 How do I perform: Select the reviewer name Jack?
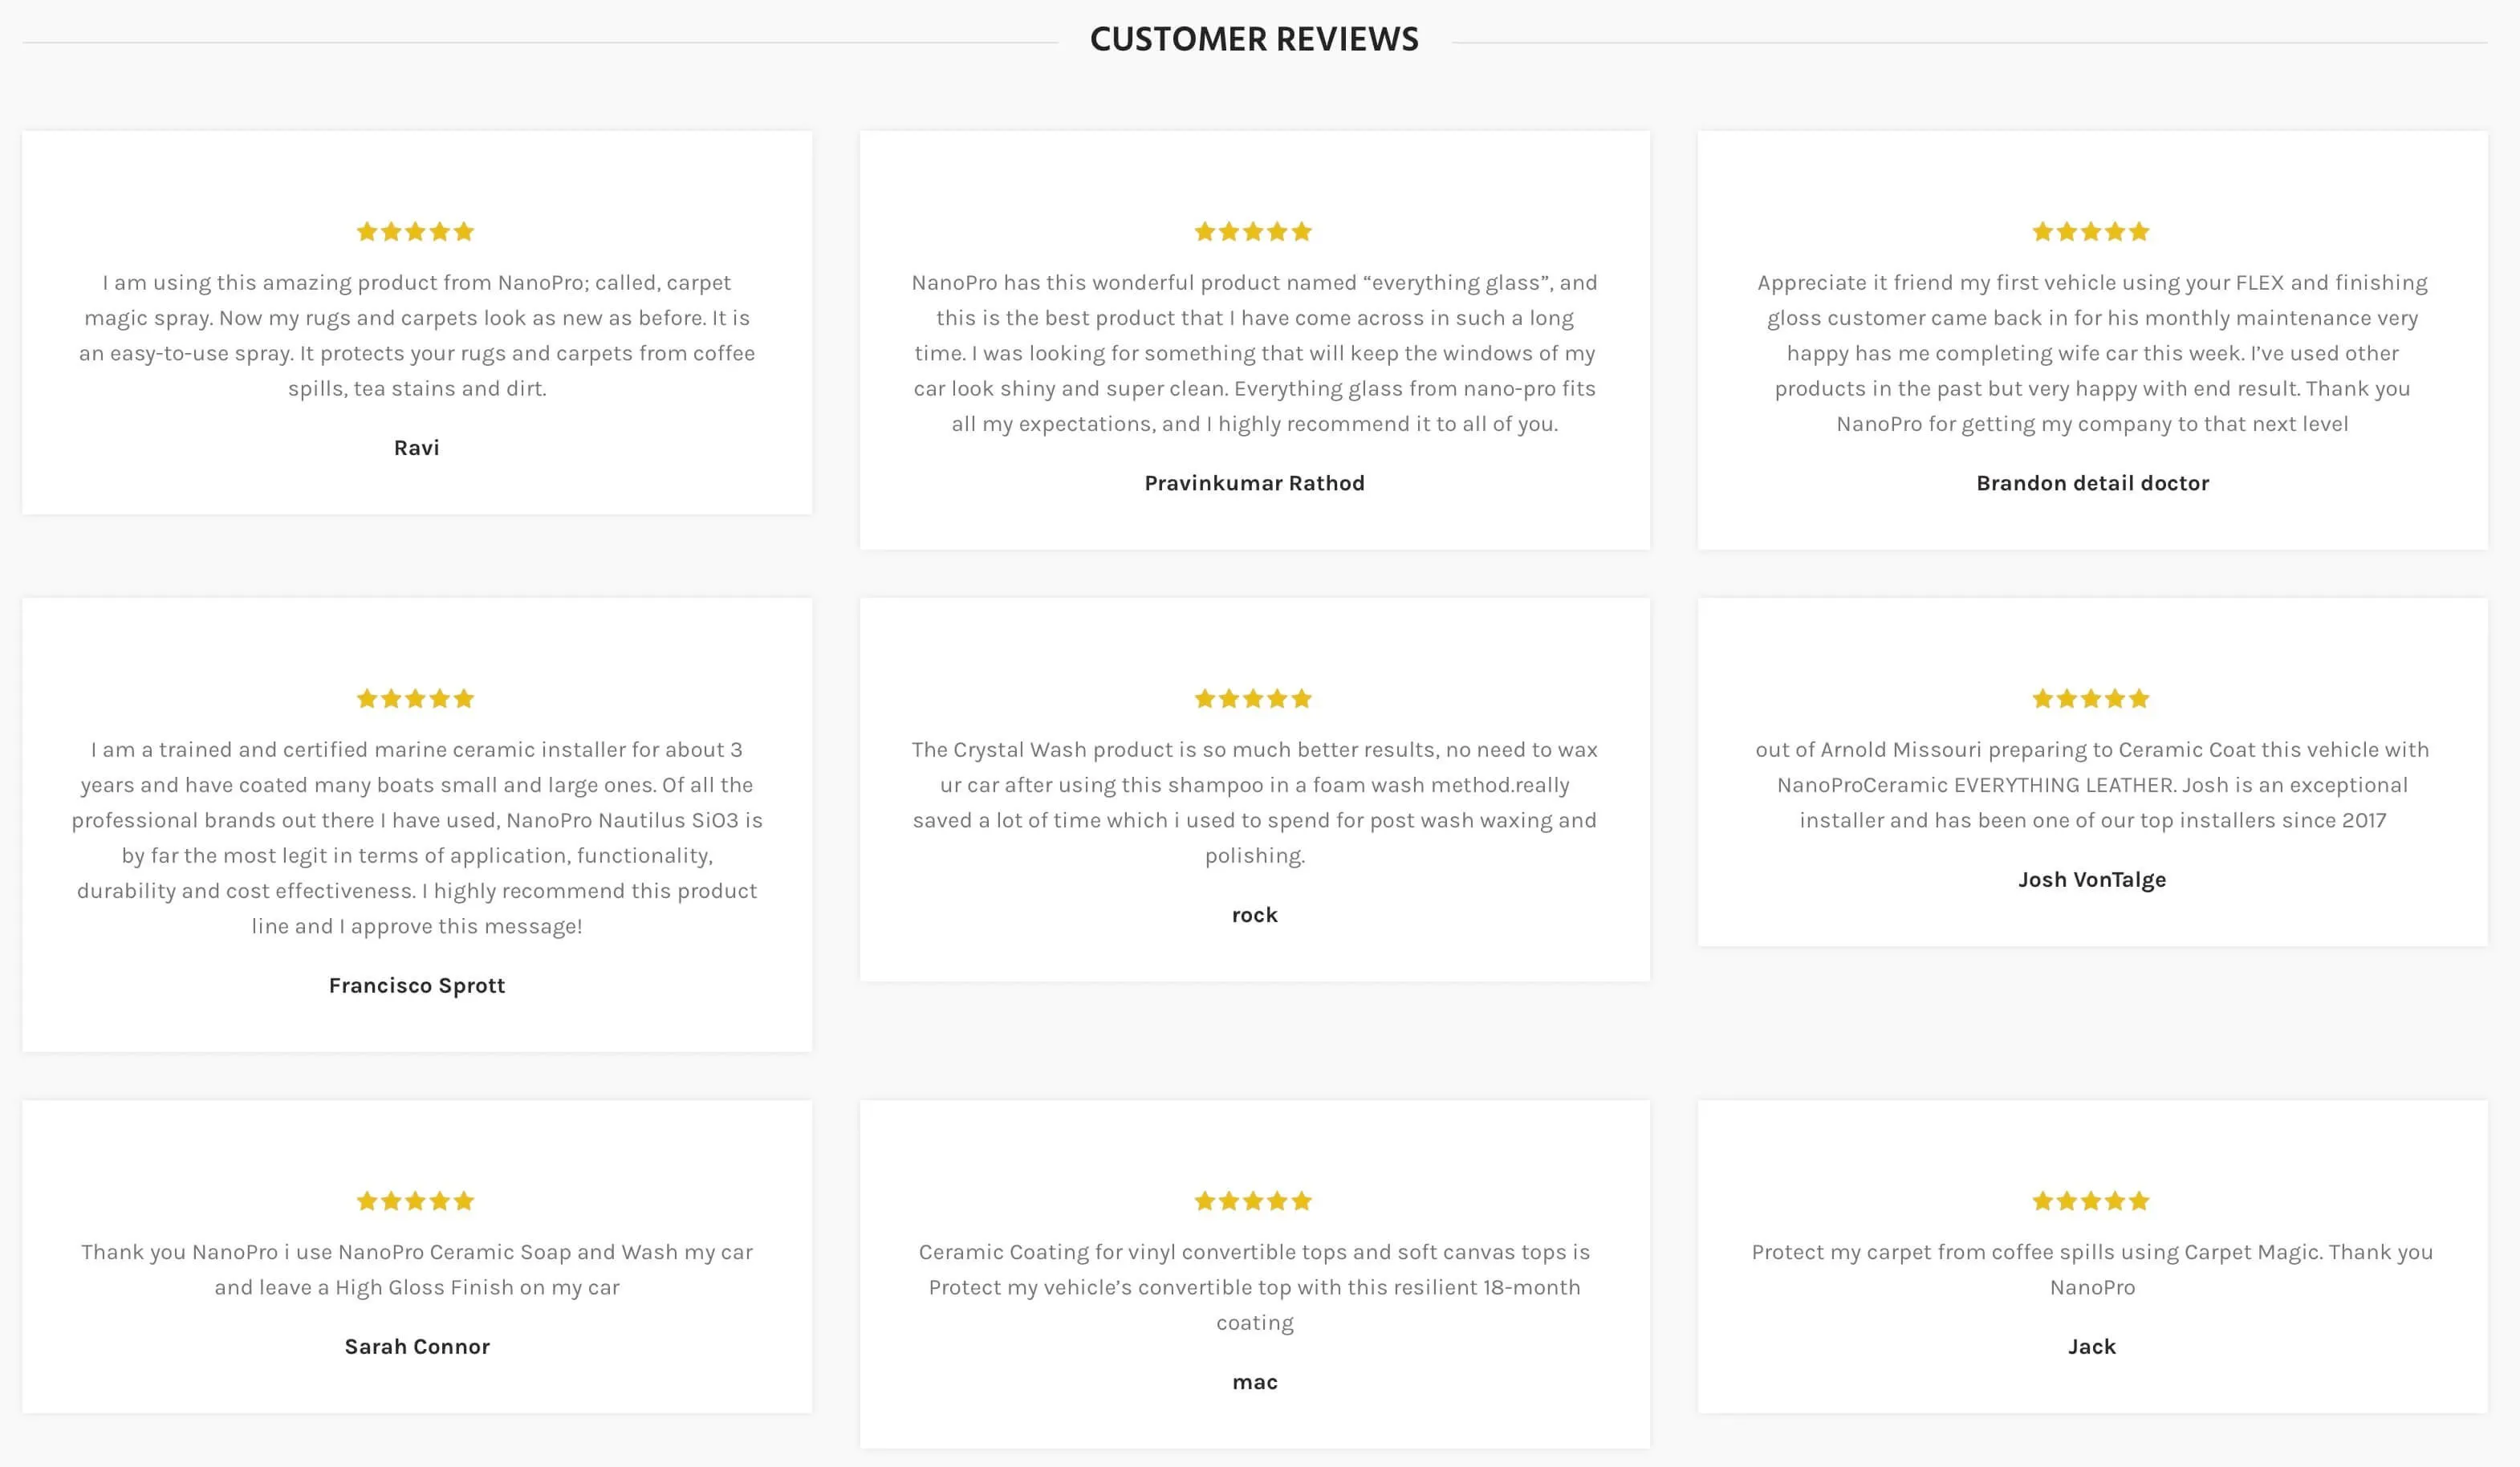point(2092,1347)
